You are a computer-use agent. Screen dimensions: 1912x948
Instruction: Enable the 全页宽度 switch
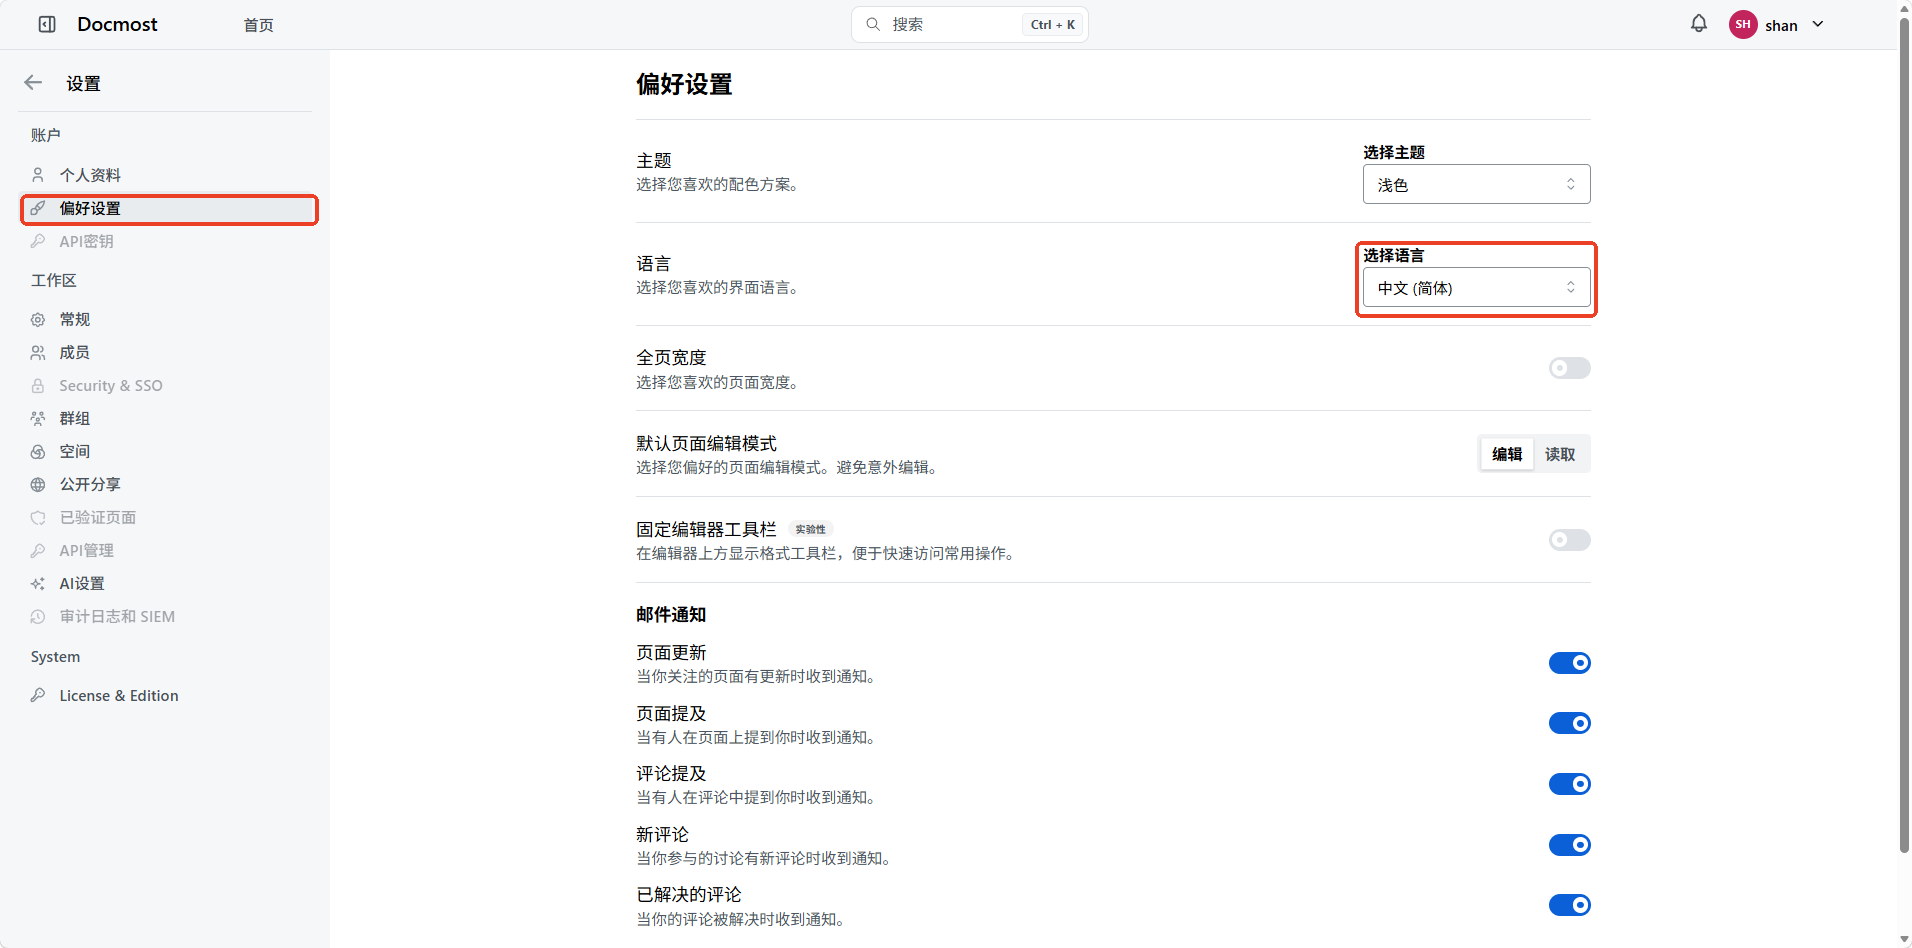pyautogui.click(x=1569, y=368)
